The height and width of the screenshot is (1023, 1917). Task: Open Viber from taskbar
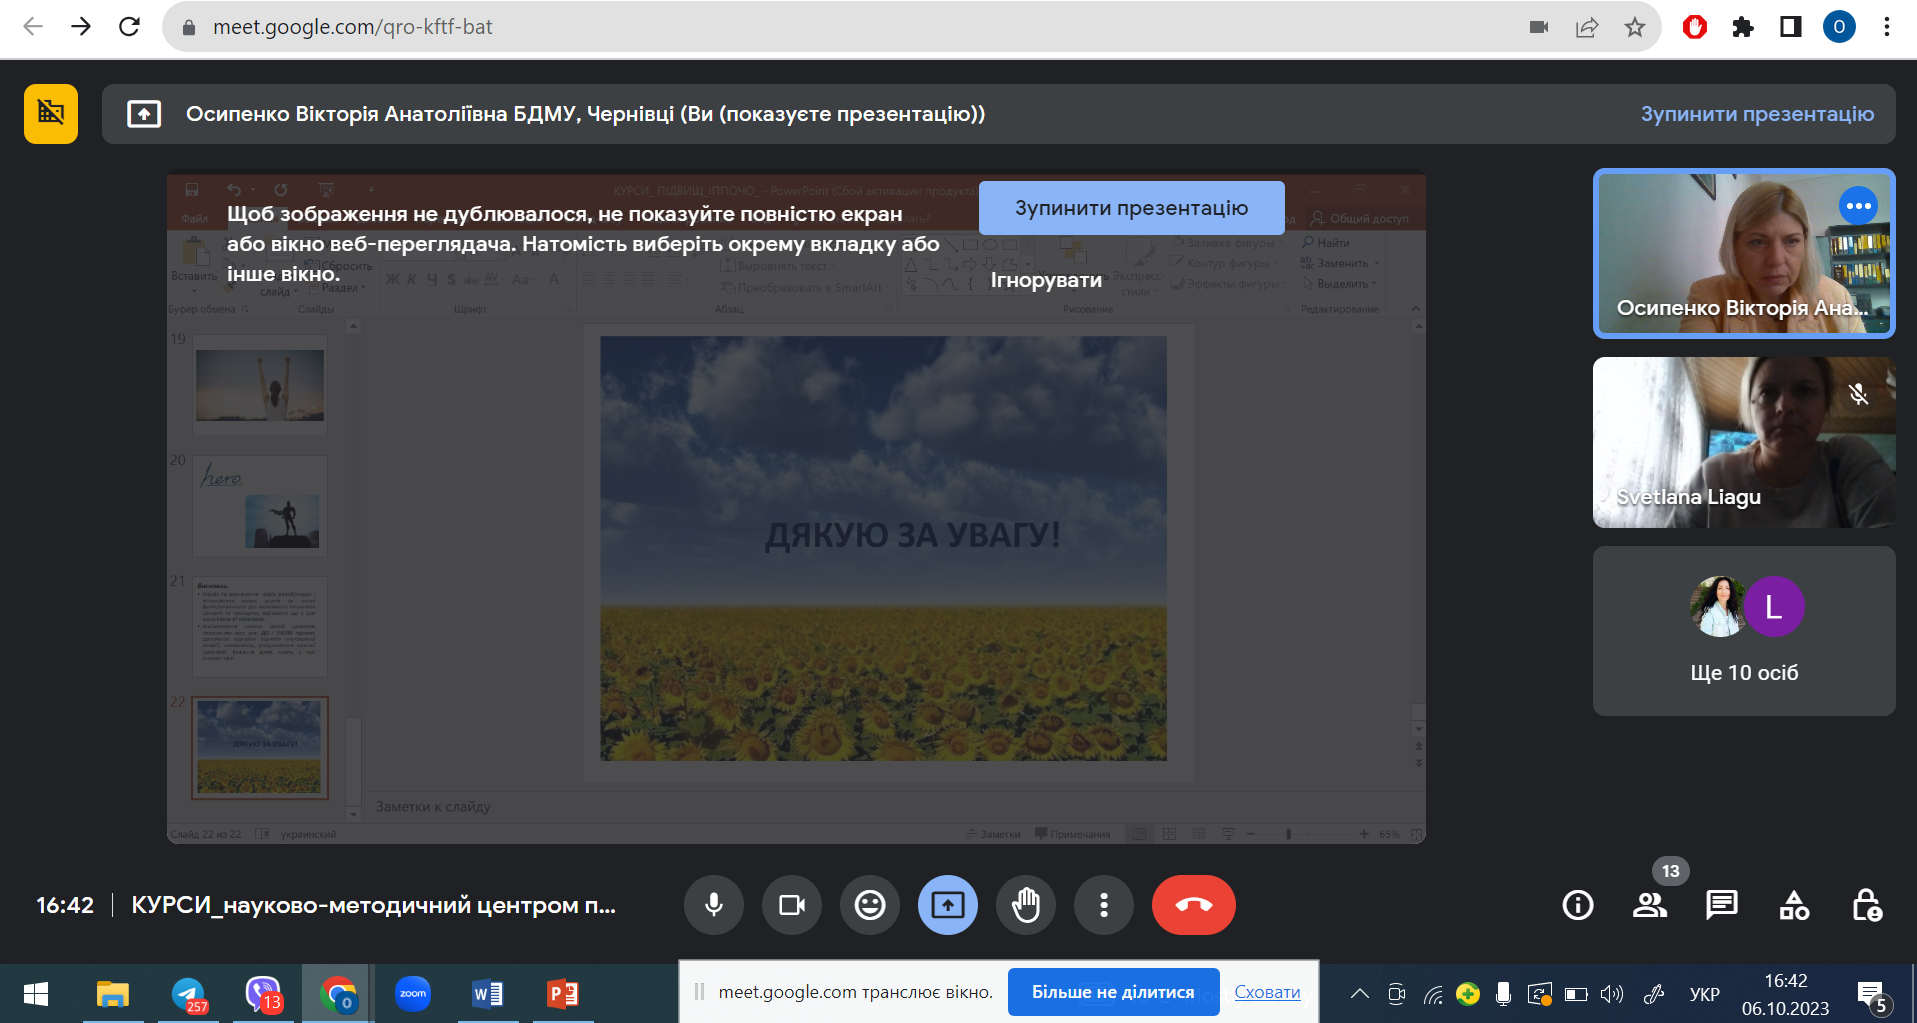263,994
